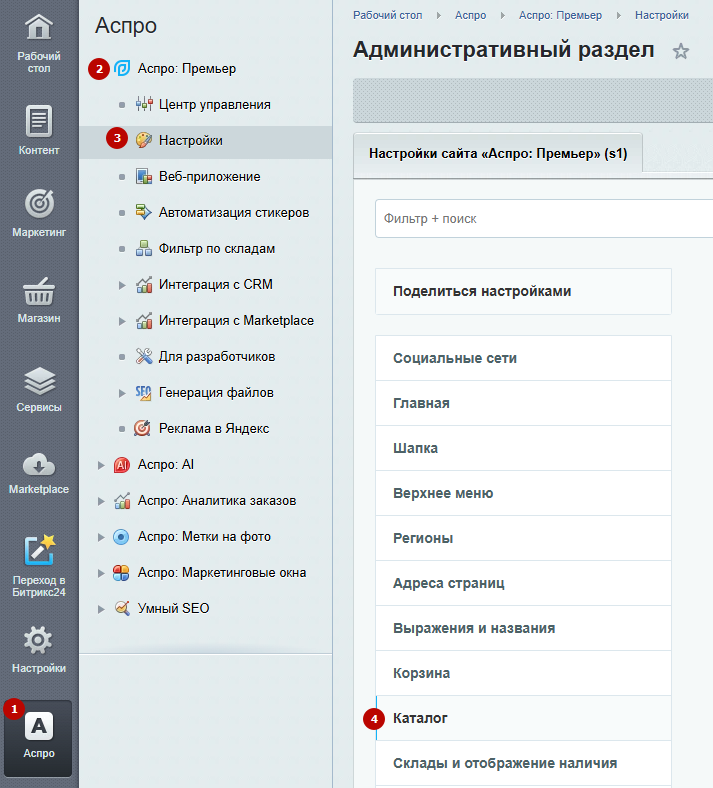The height and width of the screenshot is (788, 713).
Task: Click the Фильтр по складам icon
Action: [x=144, y=248]
